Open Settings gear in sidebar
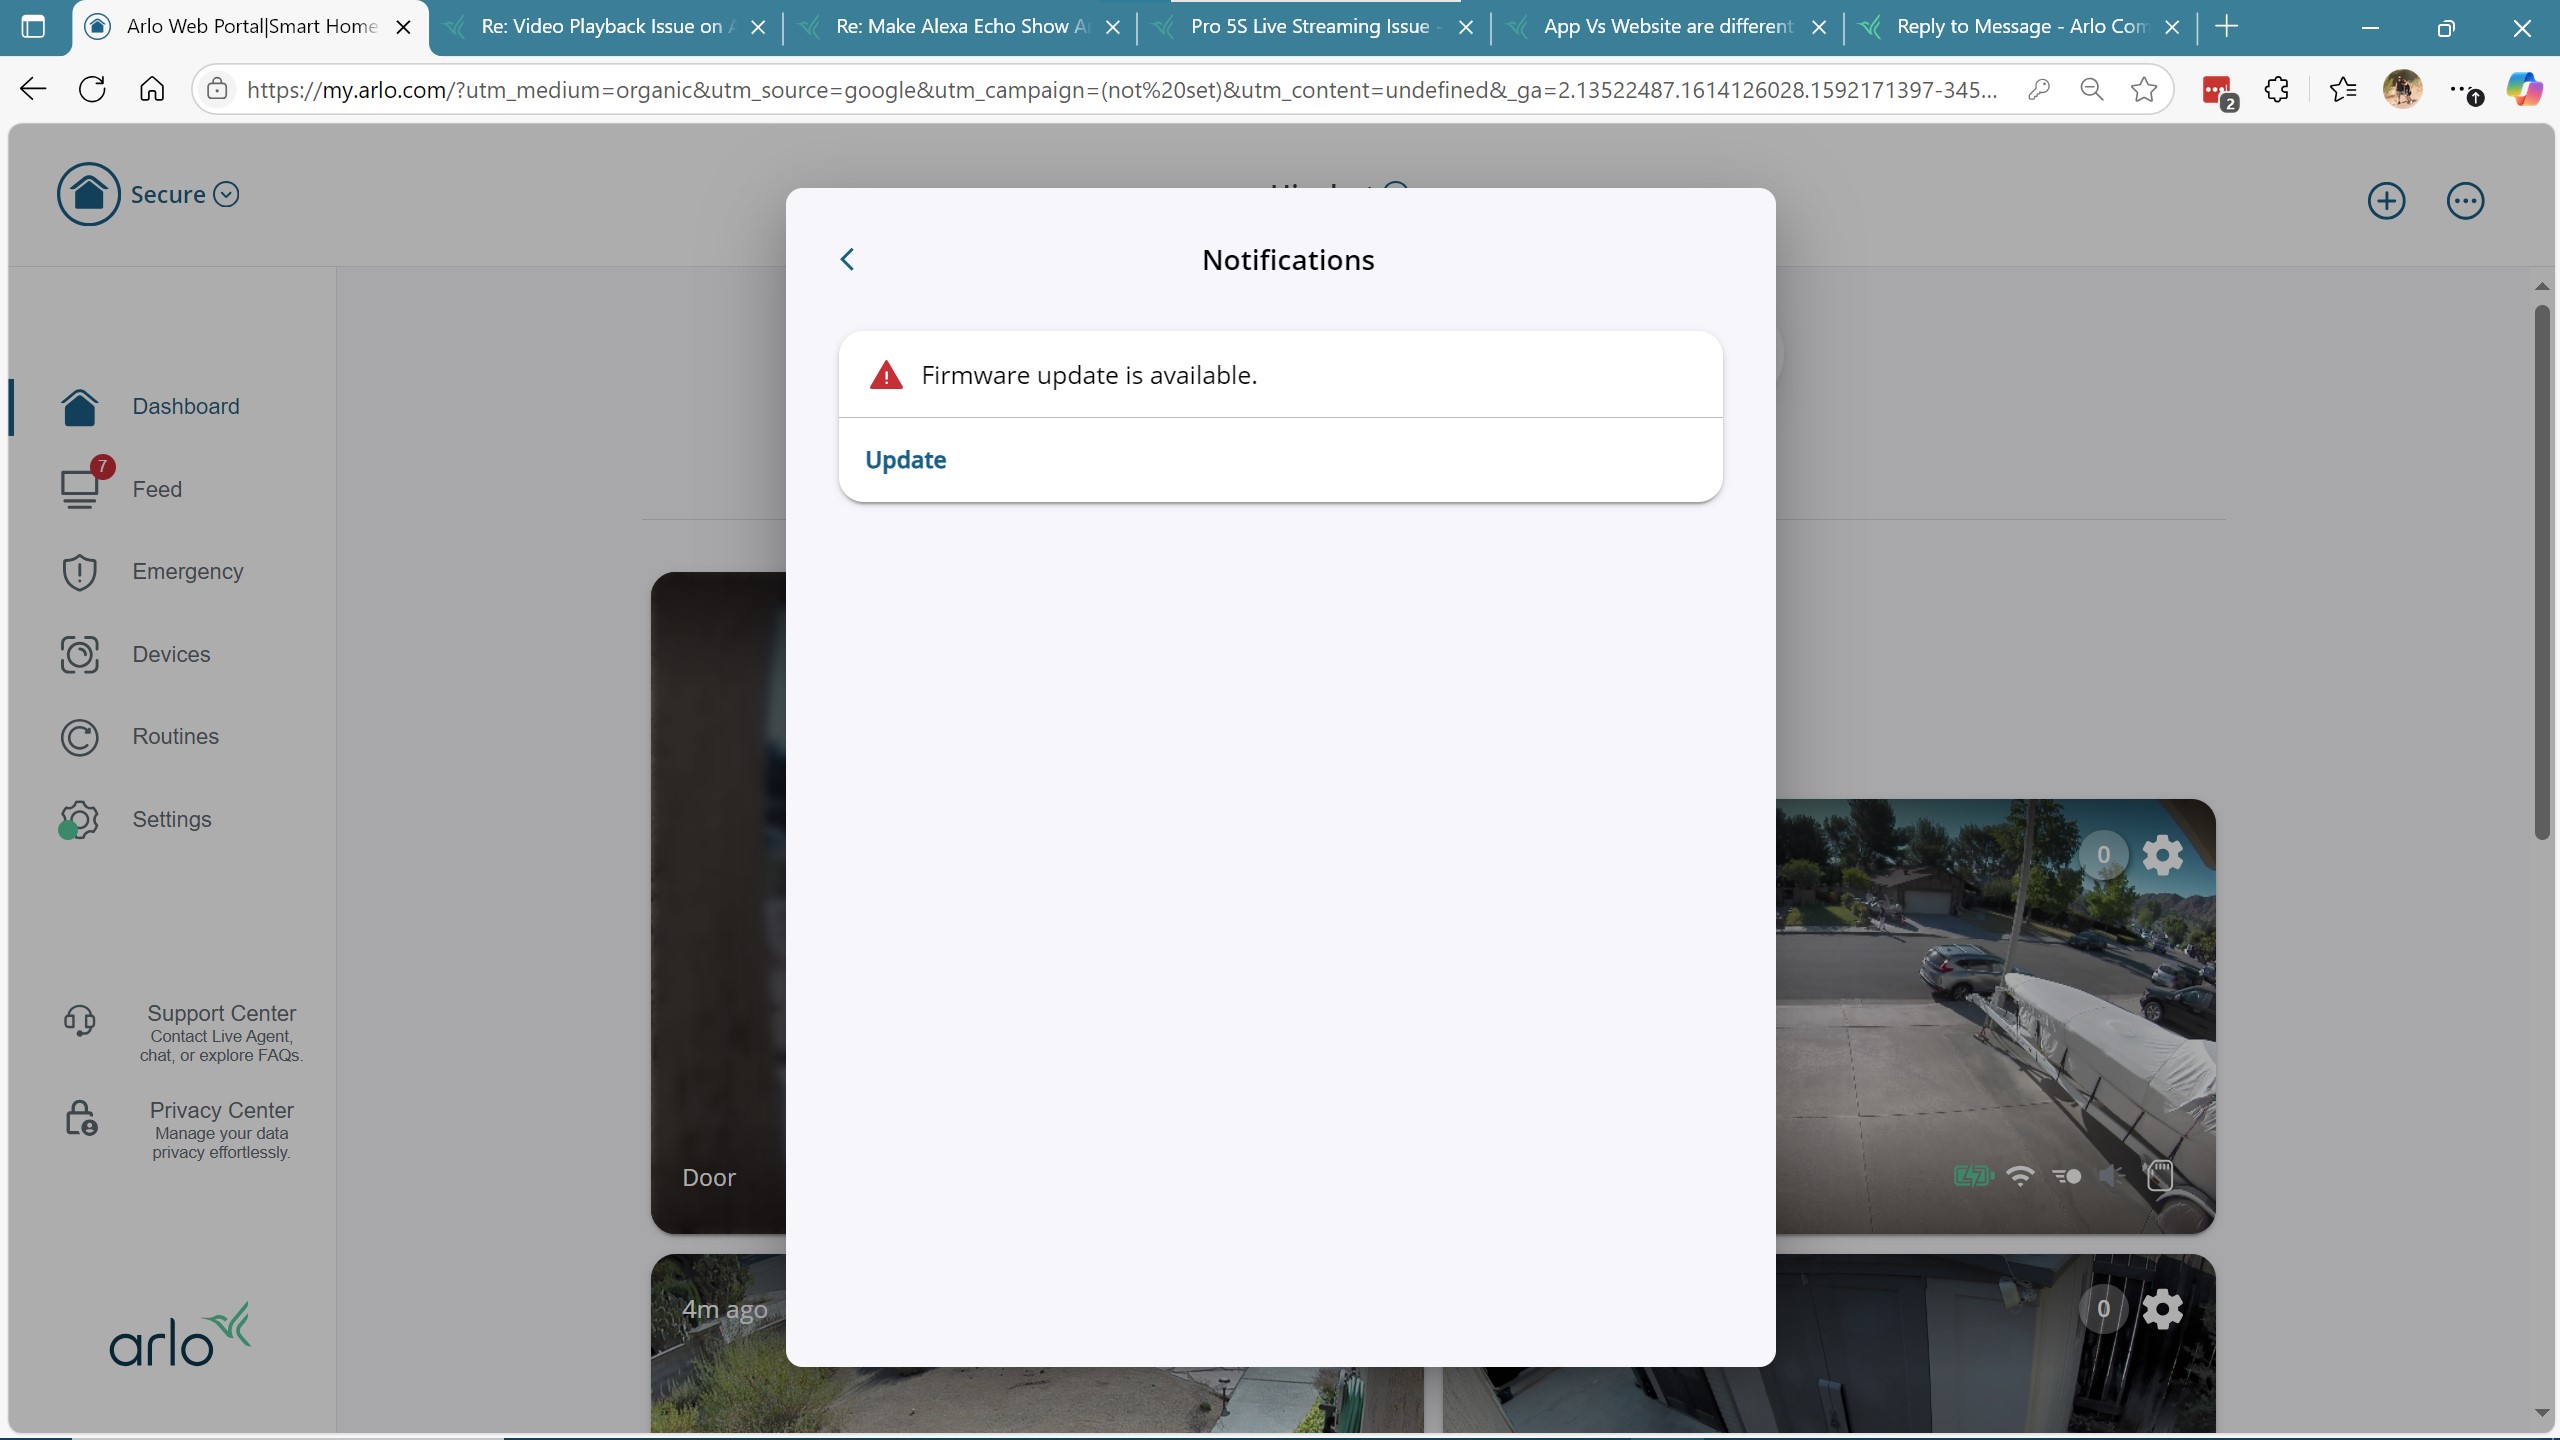This screenshot has width=2560, height=1440. (x=80, y=820)
